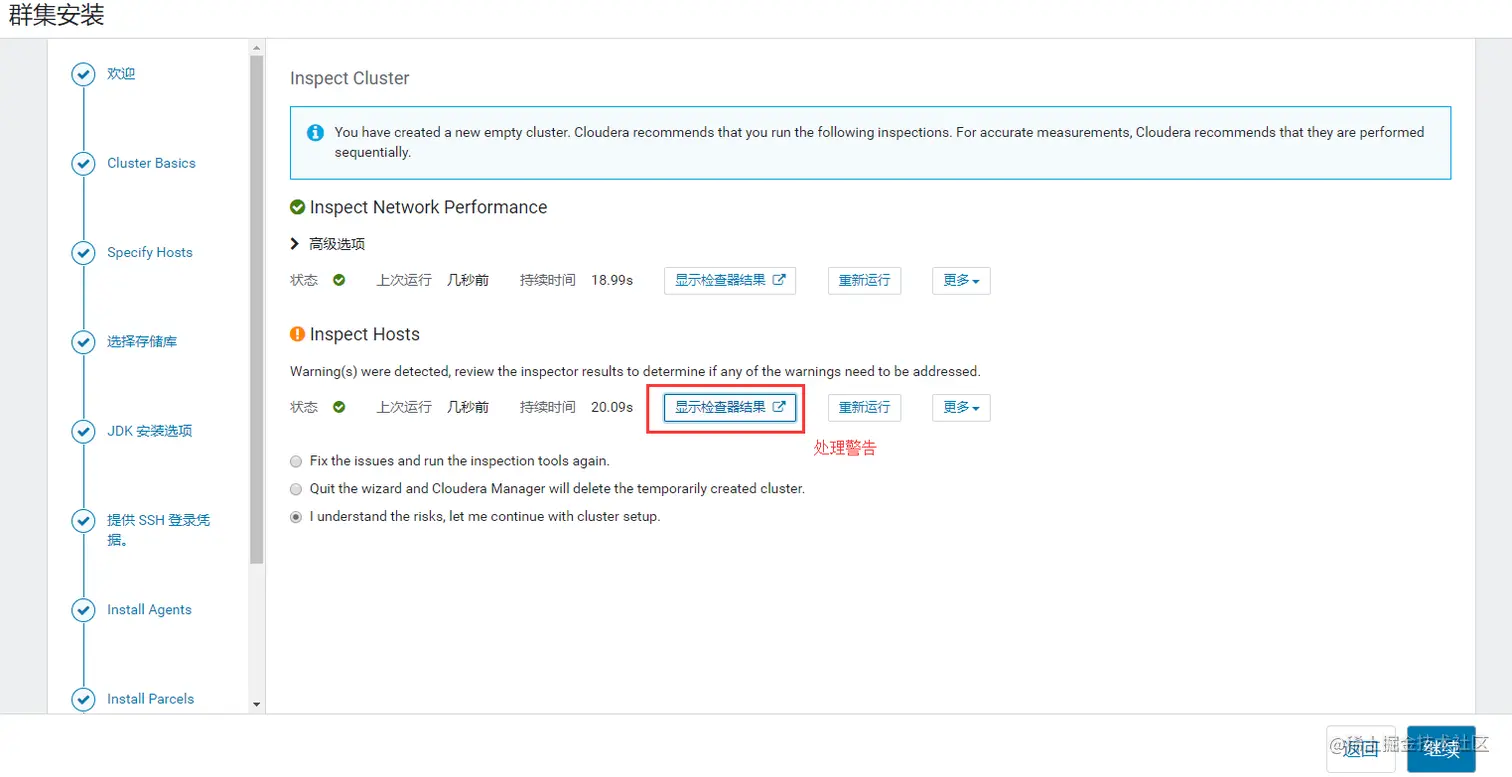The width and height of the screenshot is (1512, 777).
Task: Show inspector results for Inspect Hosts
Action: (x=730, y=408)
